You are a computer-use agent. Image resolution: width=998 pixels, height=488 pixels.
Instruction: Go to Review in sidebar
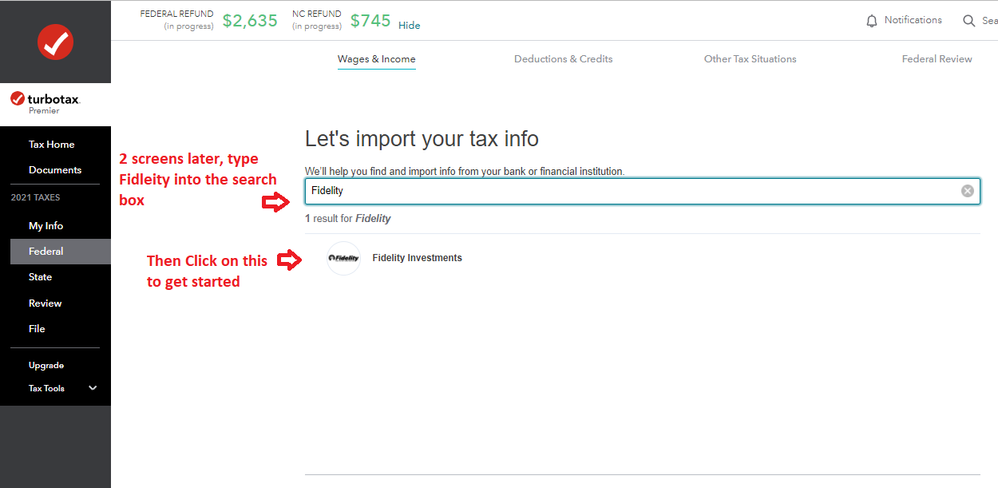click(x=45, y=303)
